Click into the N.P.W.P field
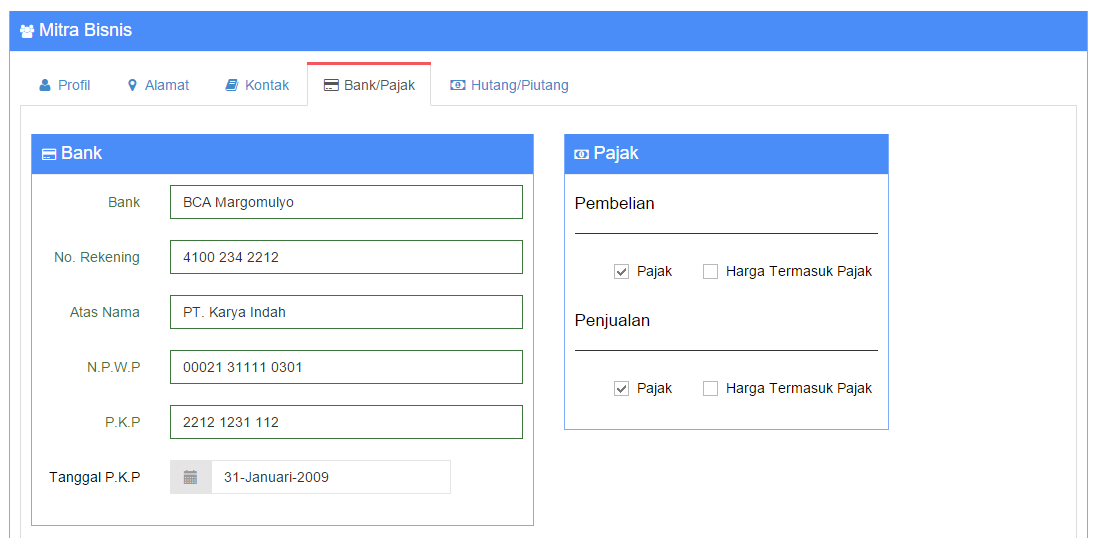The image size is (1099, 538). point(346,367)
